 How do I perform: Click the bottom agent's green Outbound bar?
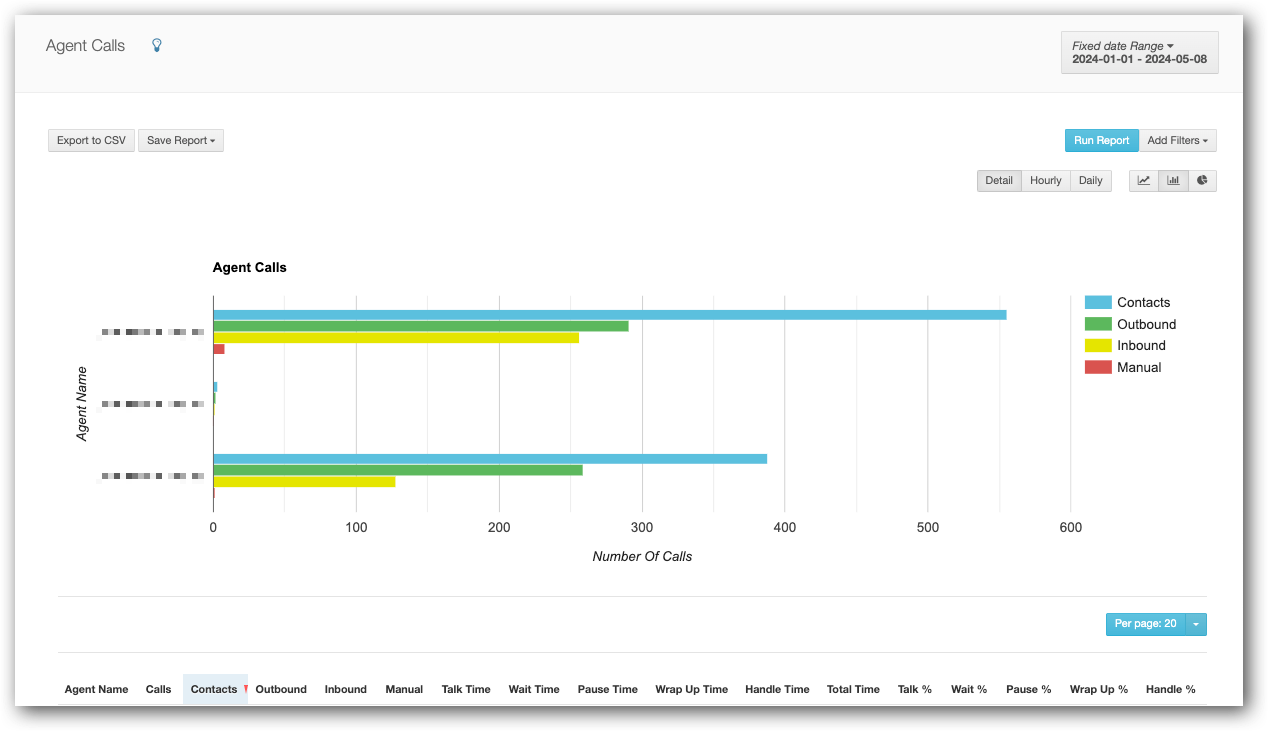pyautogui.click(x=398, y=470)
